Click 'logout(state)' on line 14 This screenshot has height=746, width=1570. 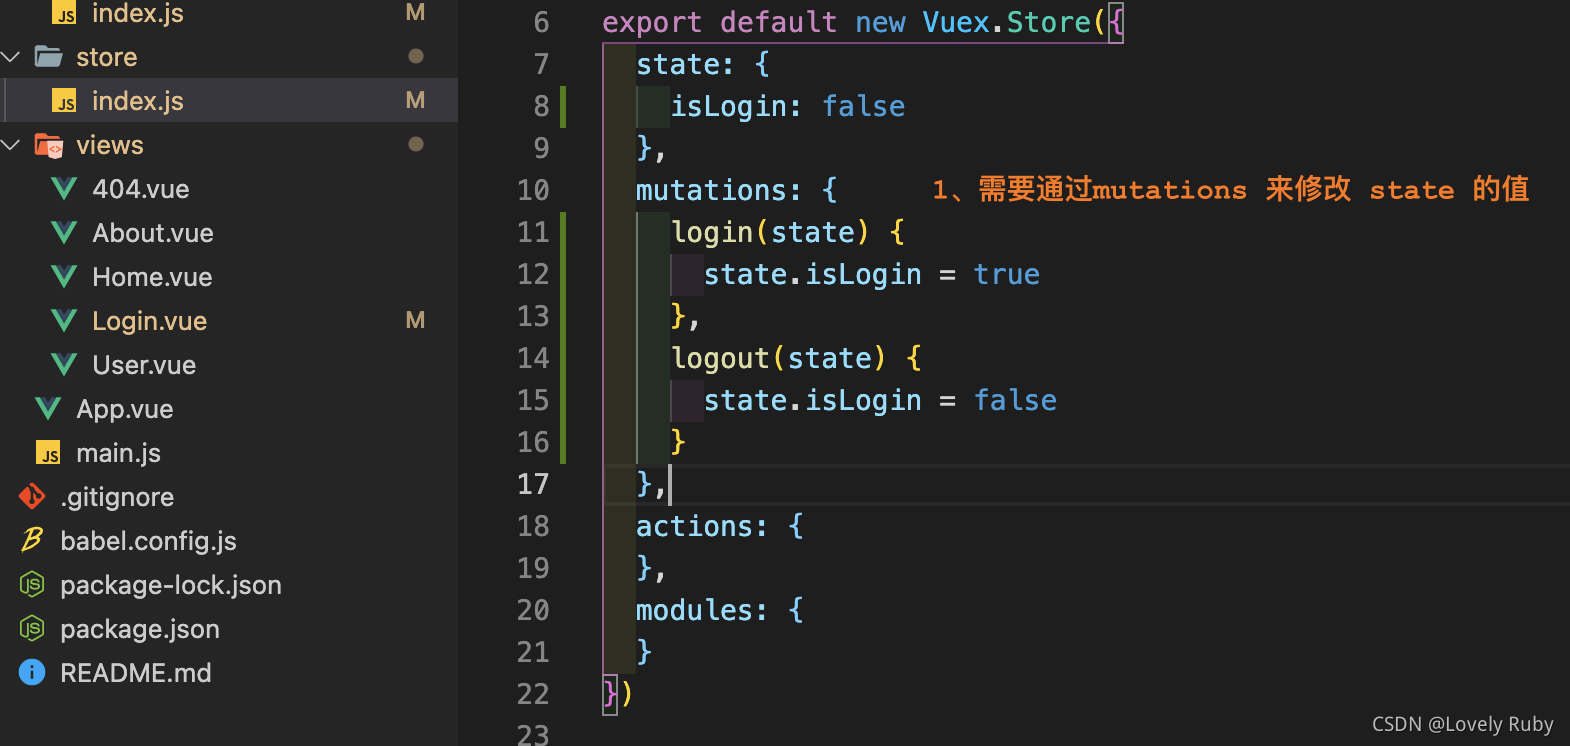(779, 358)
